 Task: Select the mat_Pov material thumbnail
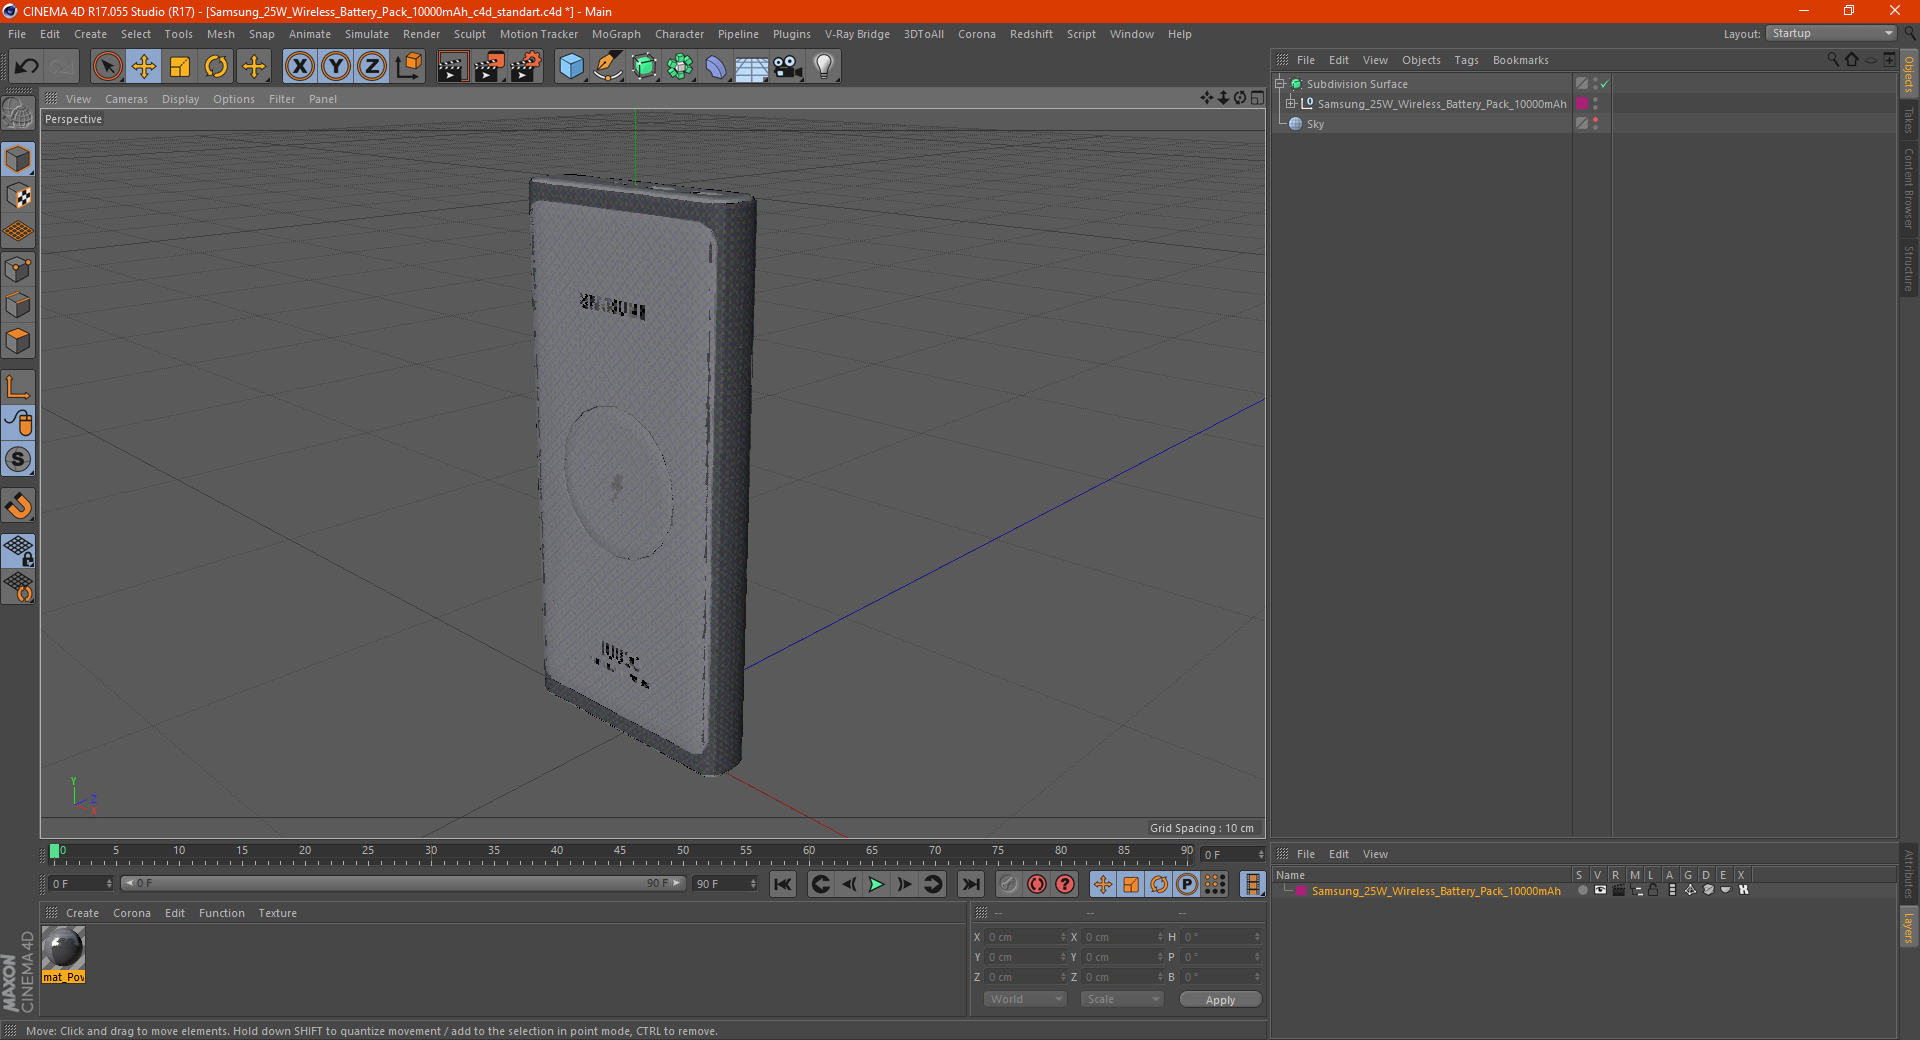coord(63,948)
